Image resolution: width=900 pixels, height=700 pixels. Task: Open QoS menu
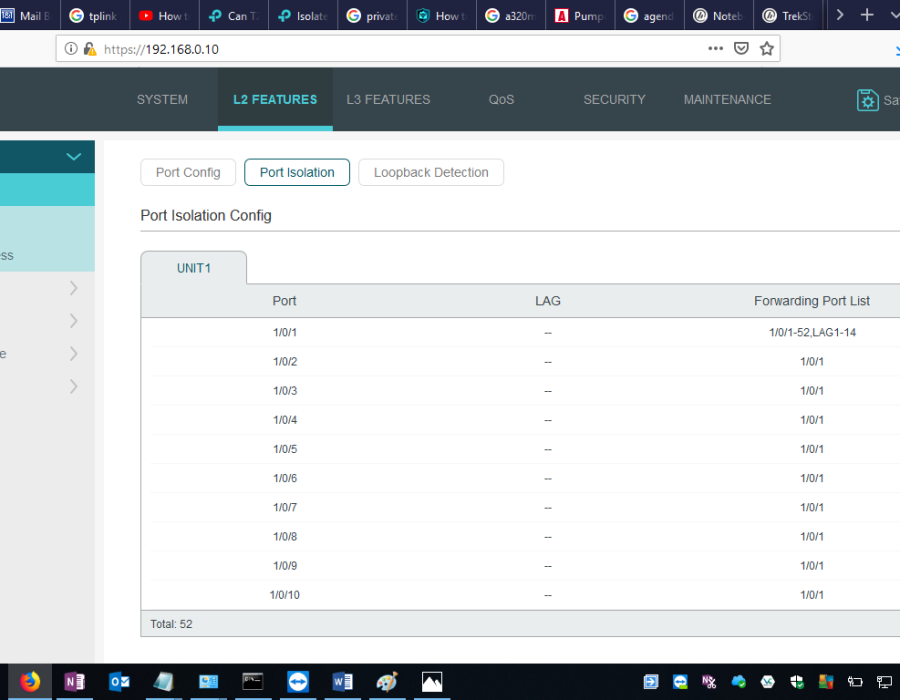point(501,99)
